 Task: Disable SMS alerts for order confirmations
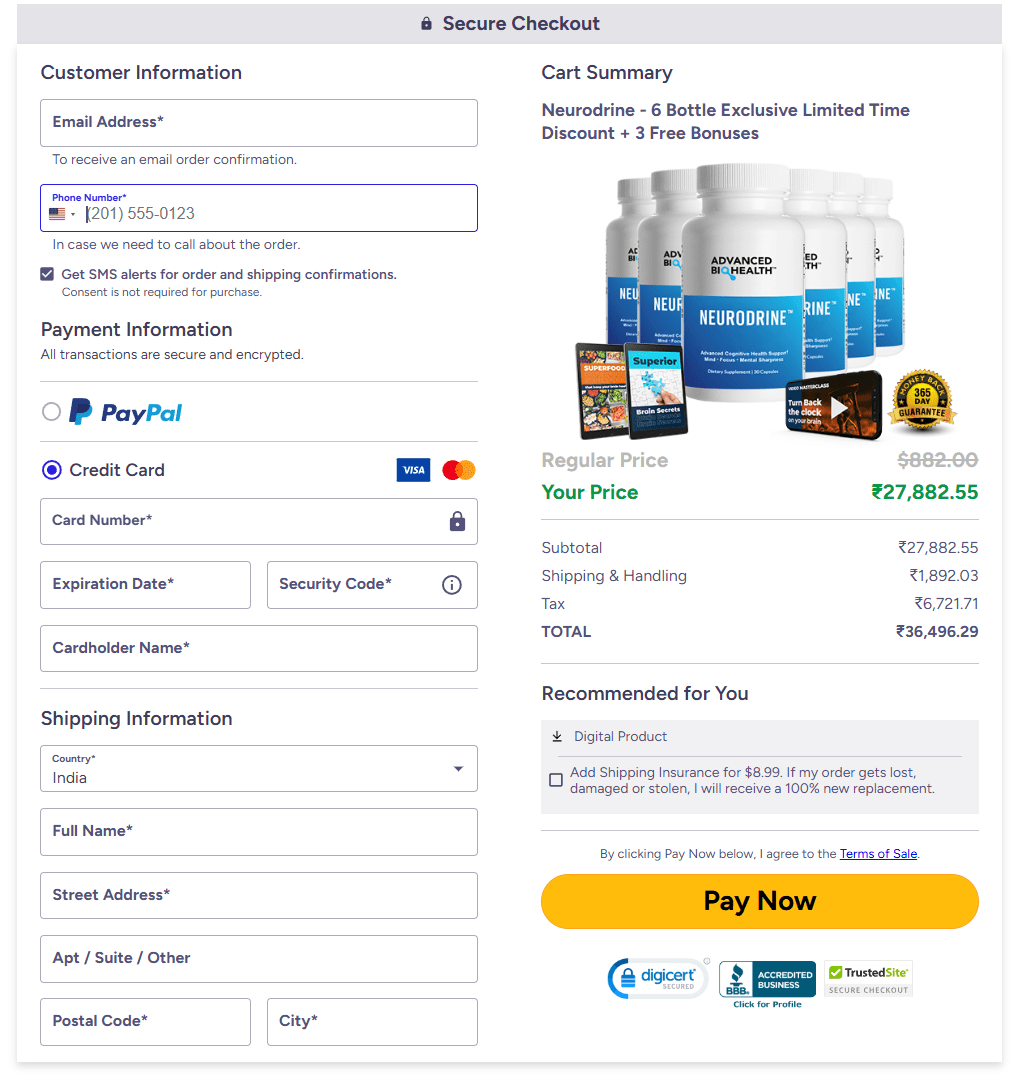click(x=46, y=273)
